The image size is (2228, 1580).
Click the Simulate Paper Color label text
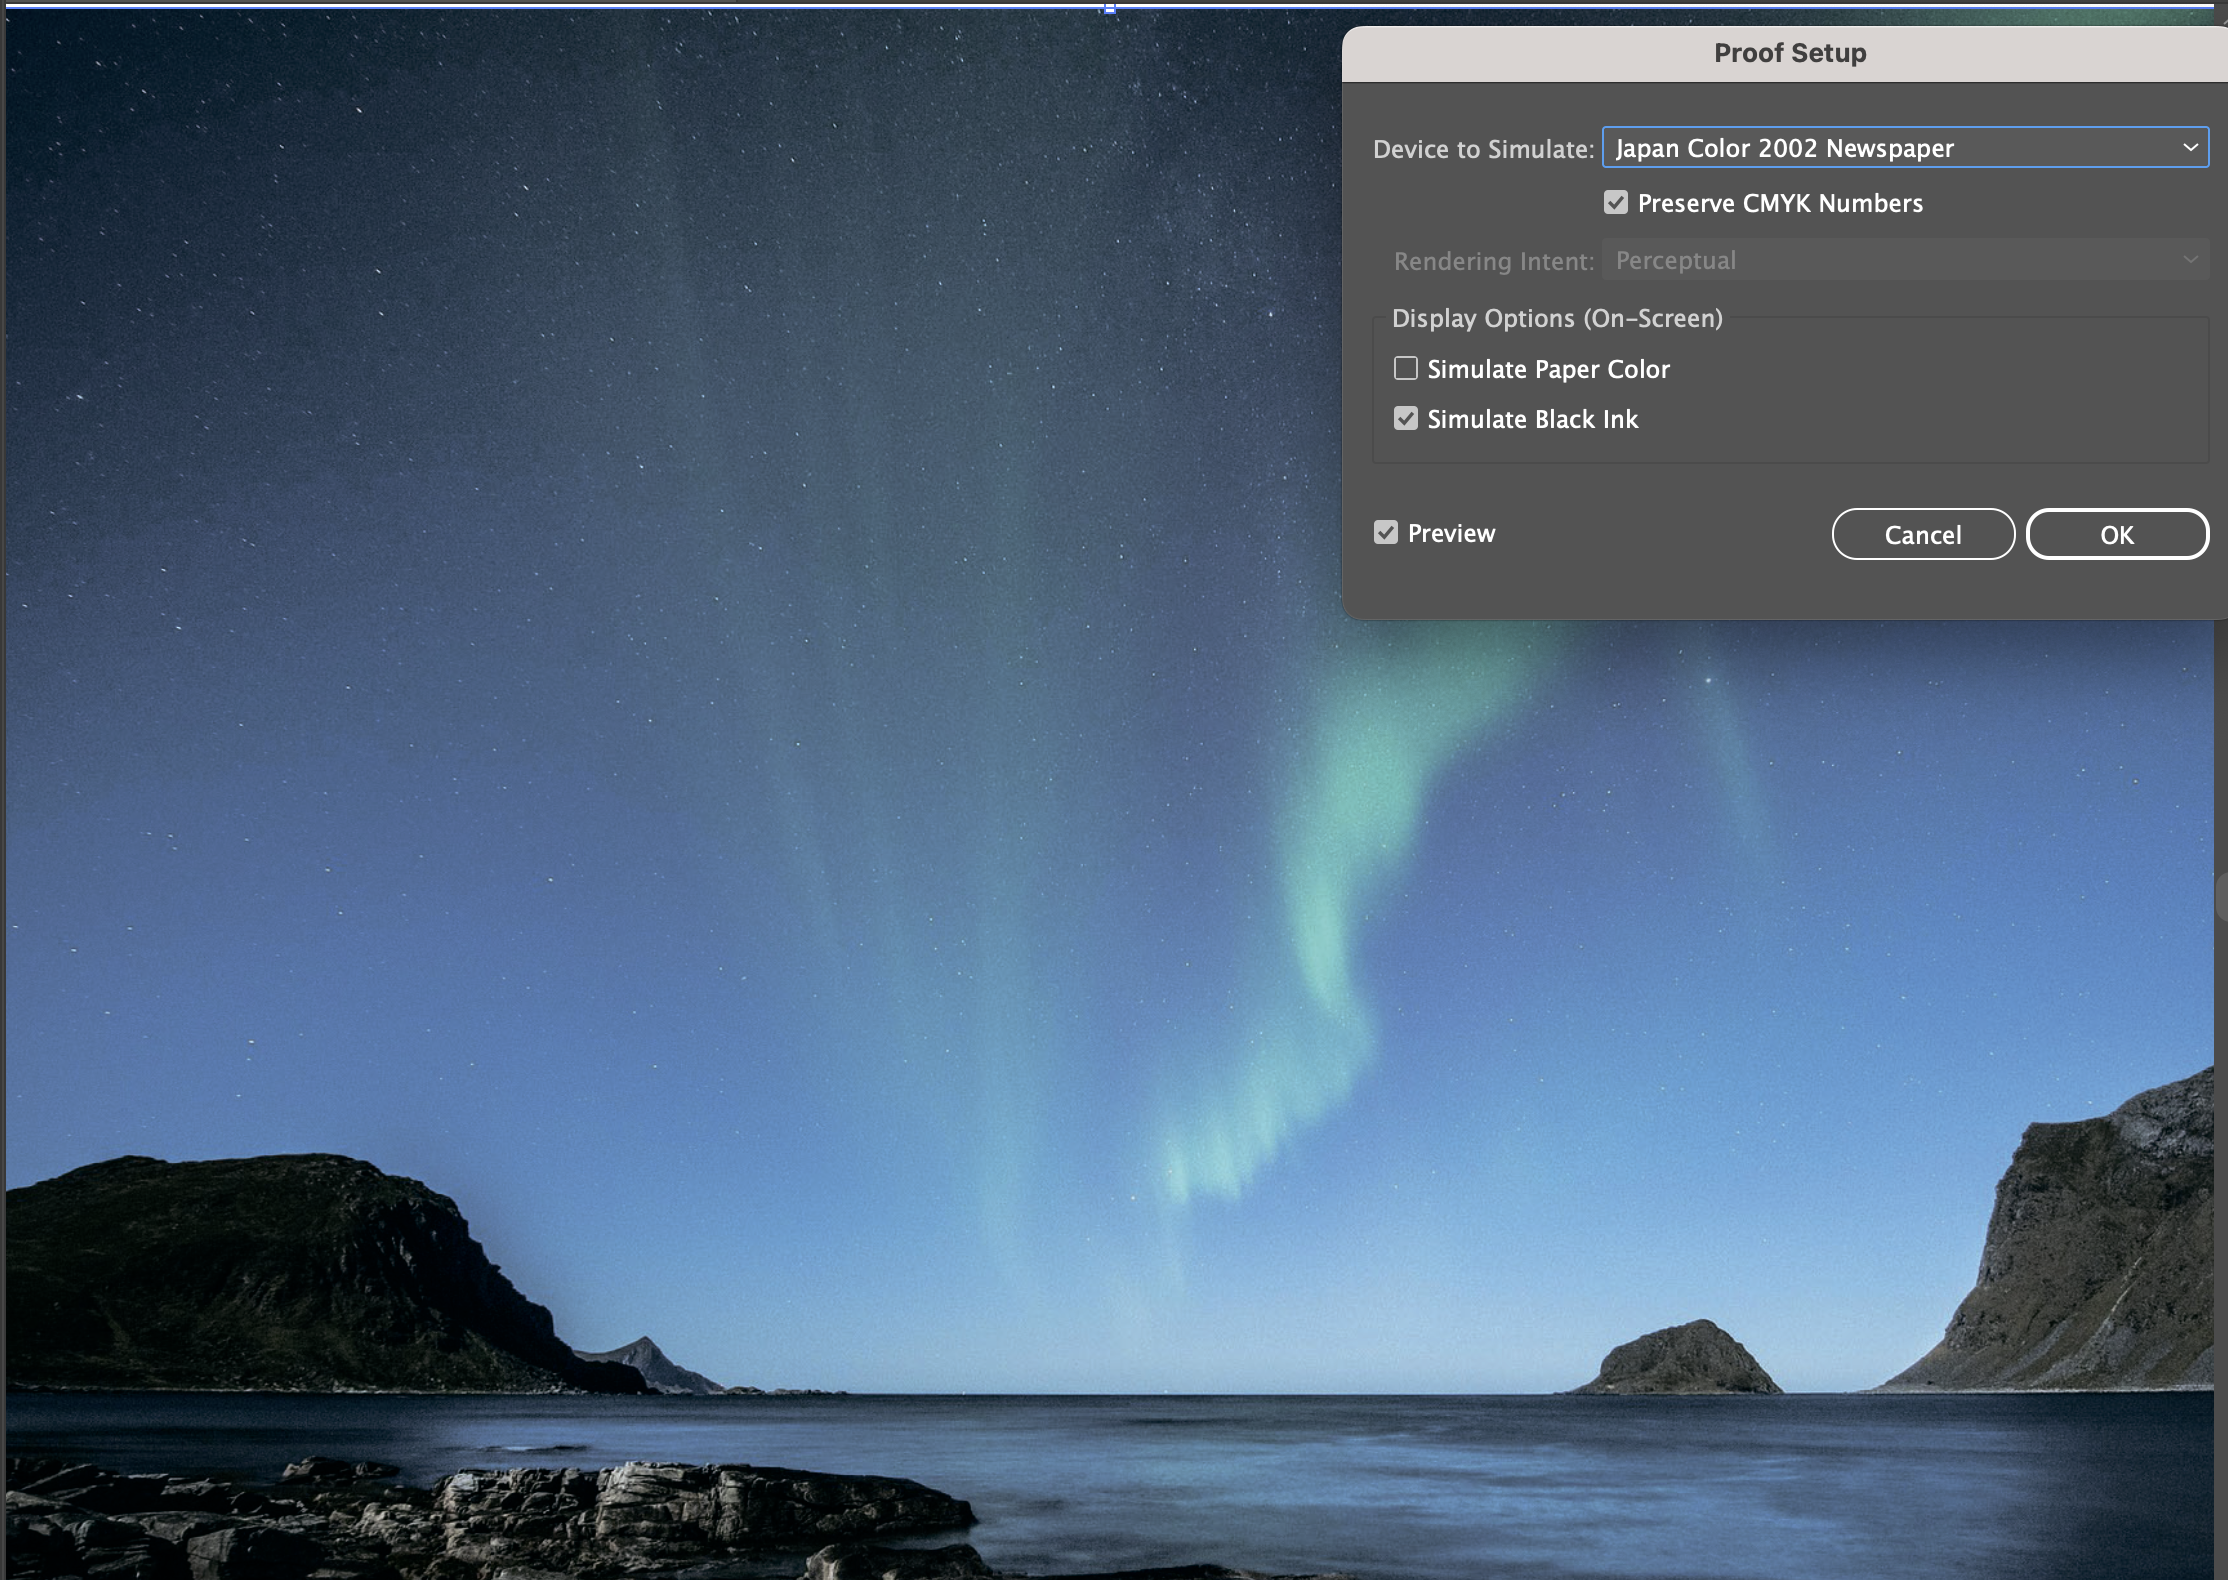(x=1548, y=369)
